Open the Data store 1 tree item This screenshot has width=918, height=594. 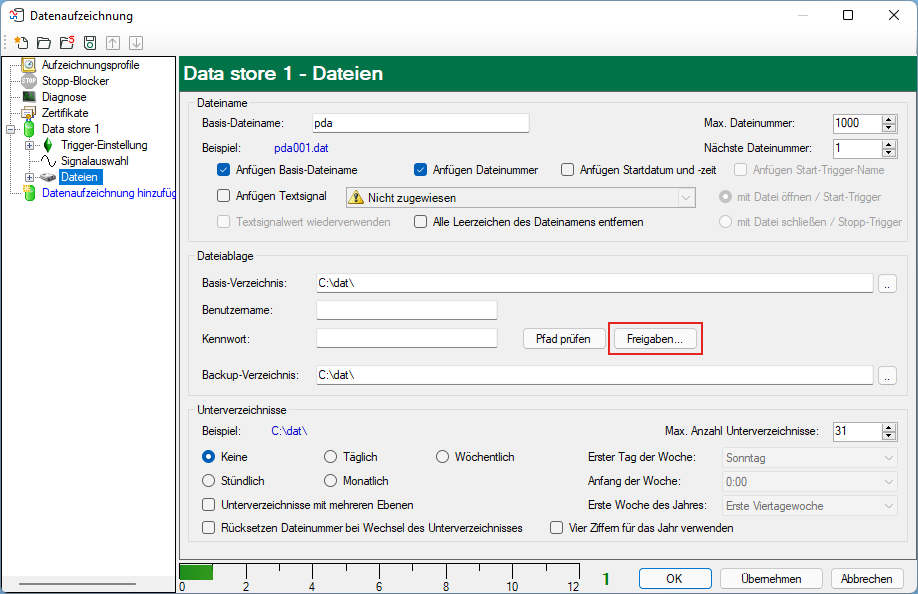coord(70,129)
